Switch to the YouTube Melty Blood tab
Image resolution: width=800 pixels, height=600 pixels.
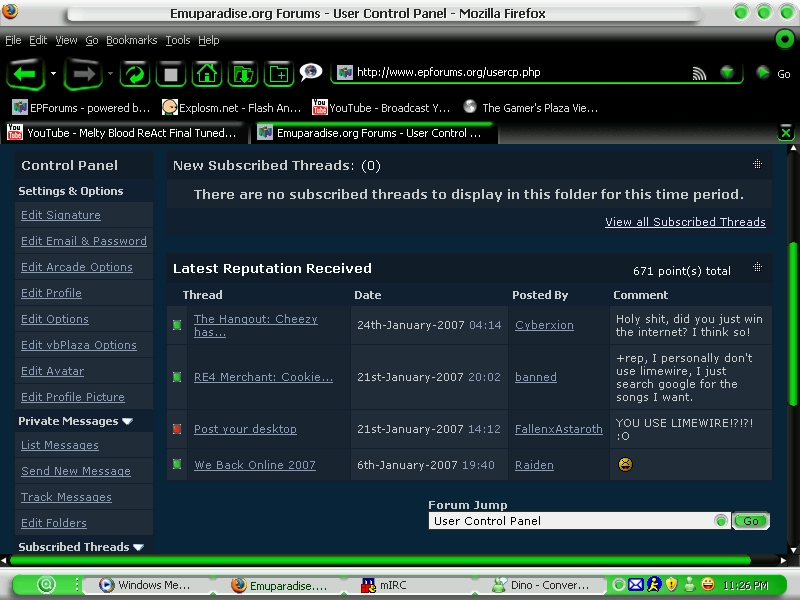point(123,133)
